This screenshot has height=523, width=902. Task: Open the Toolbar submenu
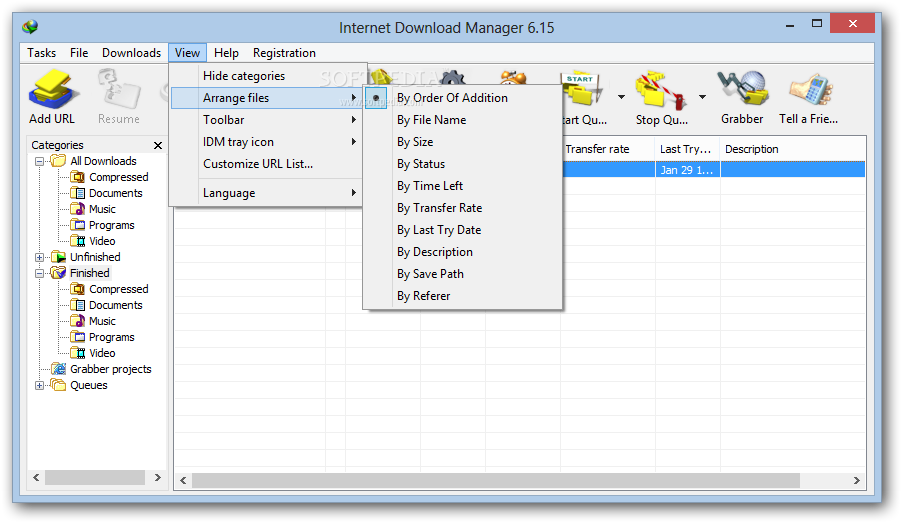coord(266,120)
